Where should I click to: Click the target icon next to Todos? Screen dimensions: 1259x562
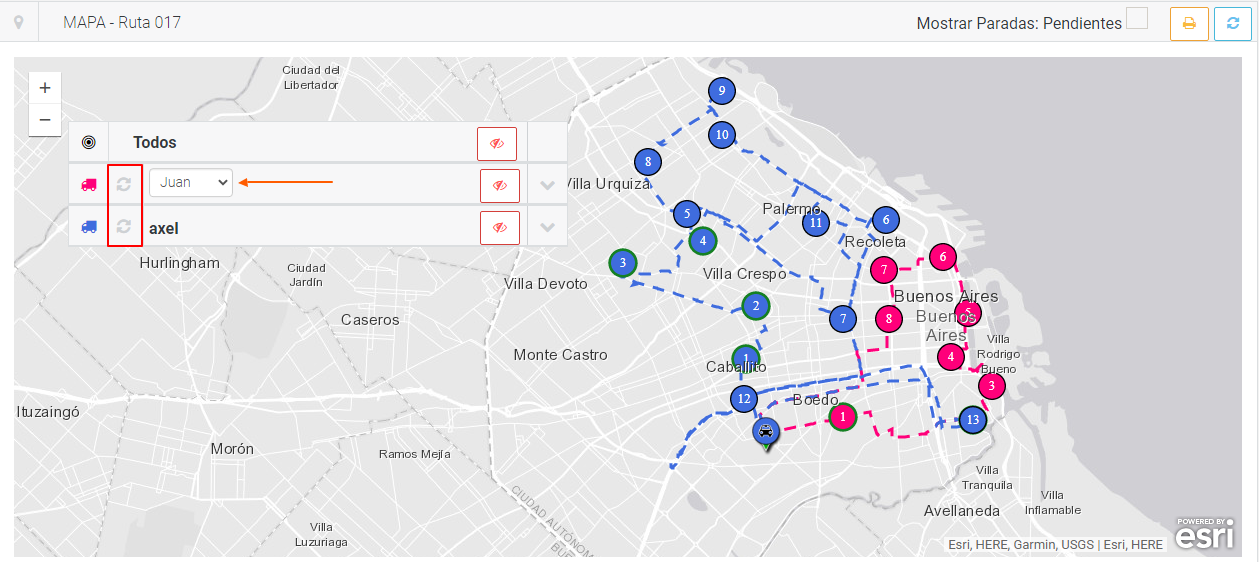pyautogui.click(x=88, y=143)
